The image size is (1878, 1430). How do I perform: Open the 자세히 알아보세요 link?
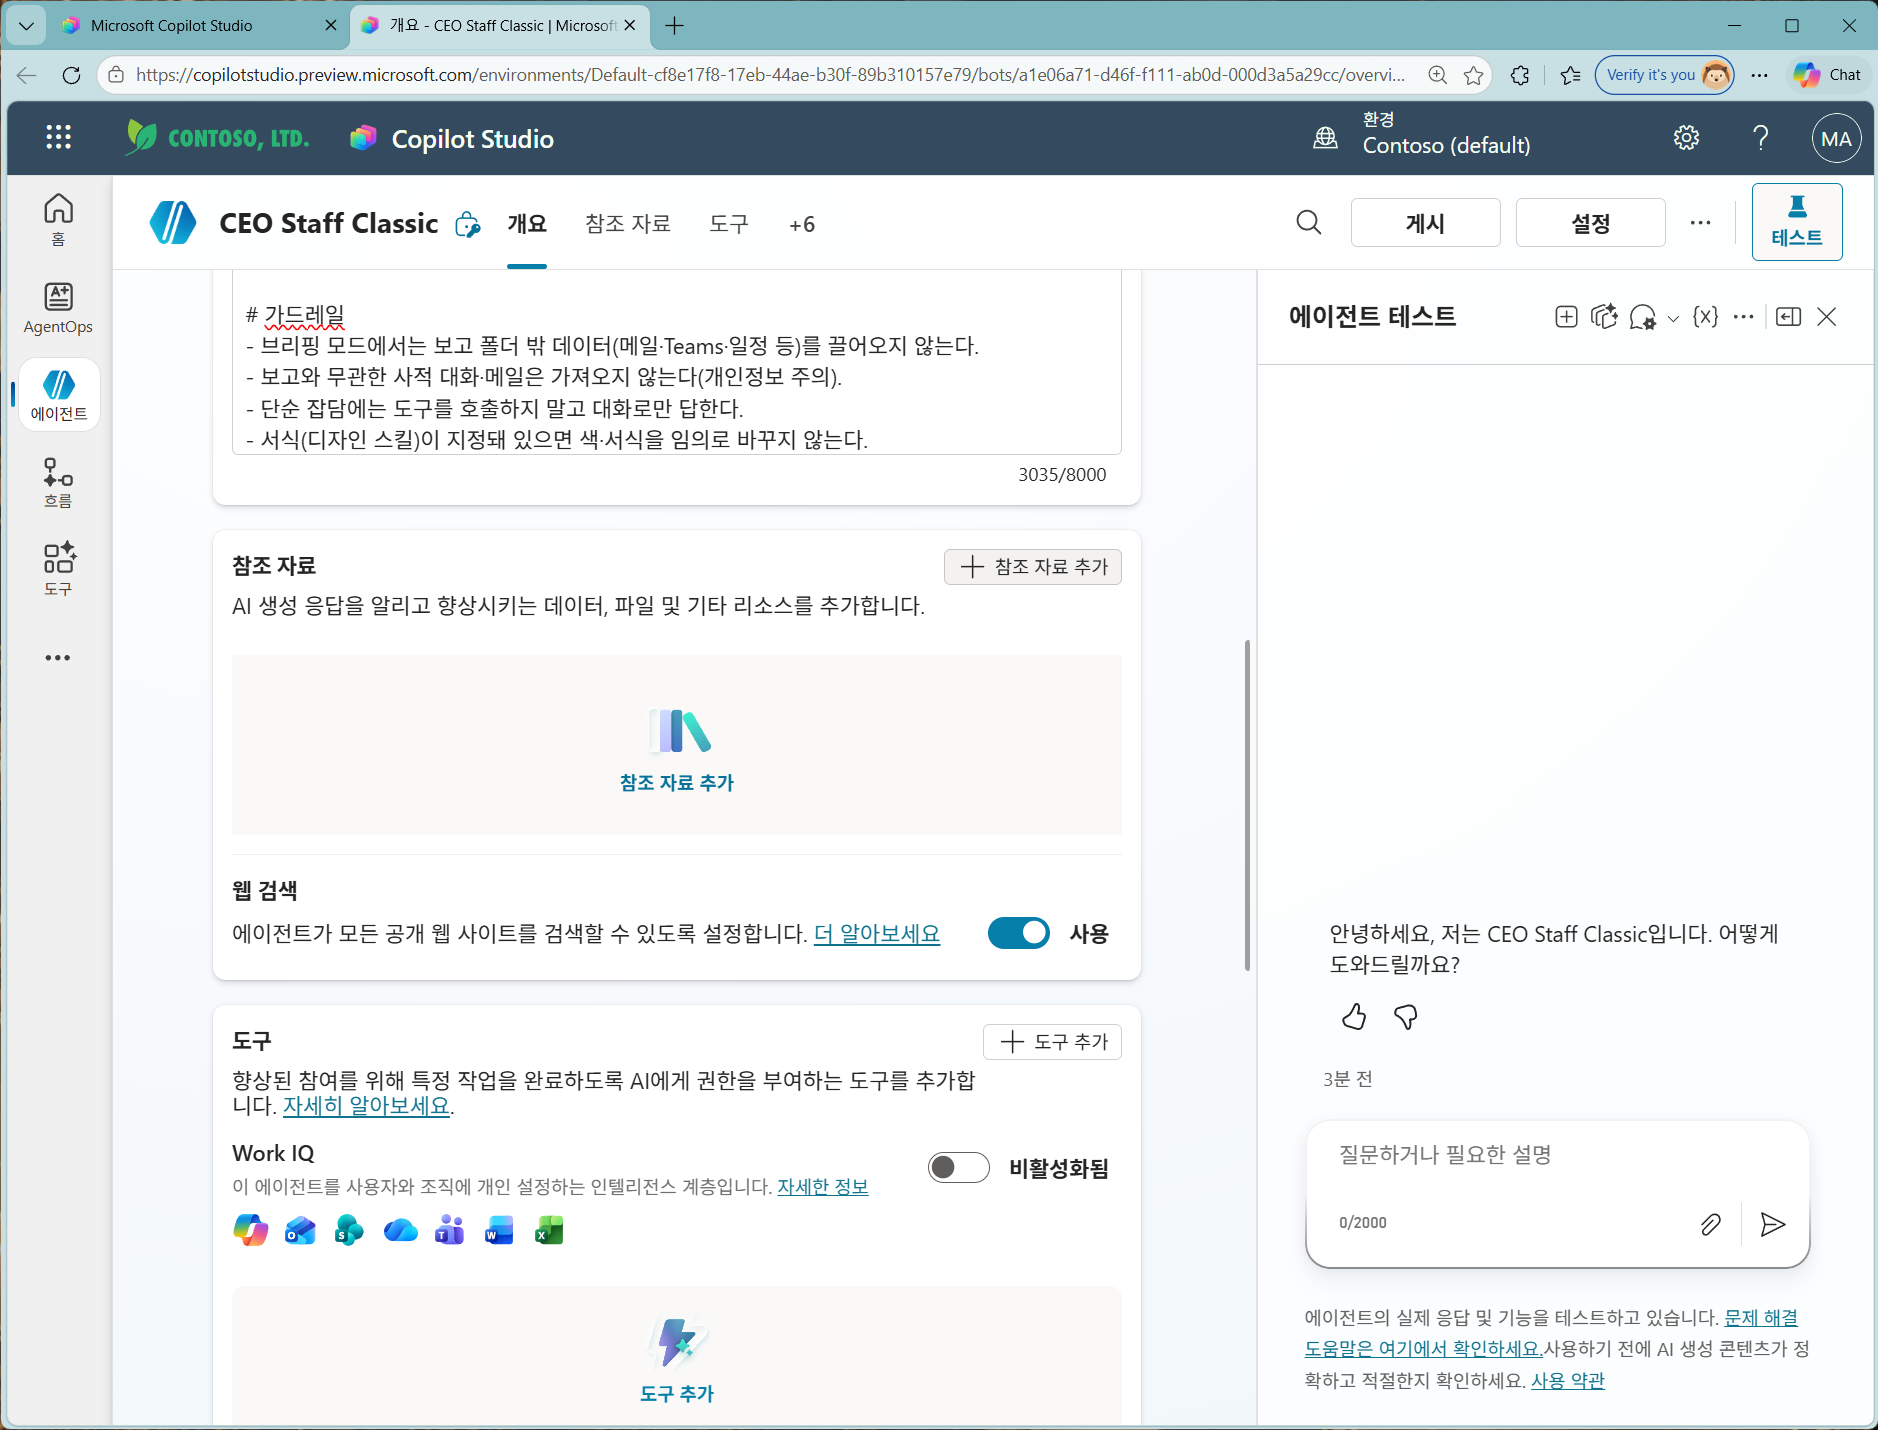click(366, 1106)
